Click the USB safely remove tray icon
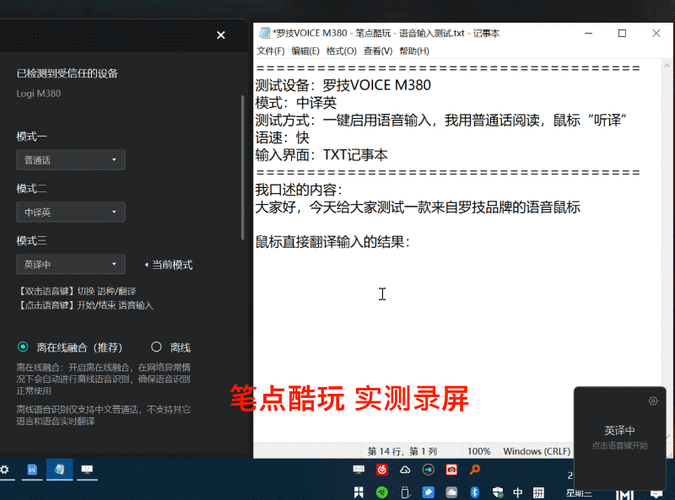The image size is (675, 500). [405, 492]
